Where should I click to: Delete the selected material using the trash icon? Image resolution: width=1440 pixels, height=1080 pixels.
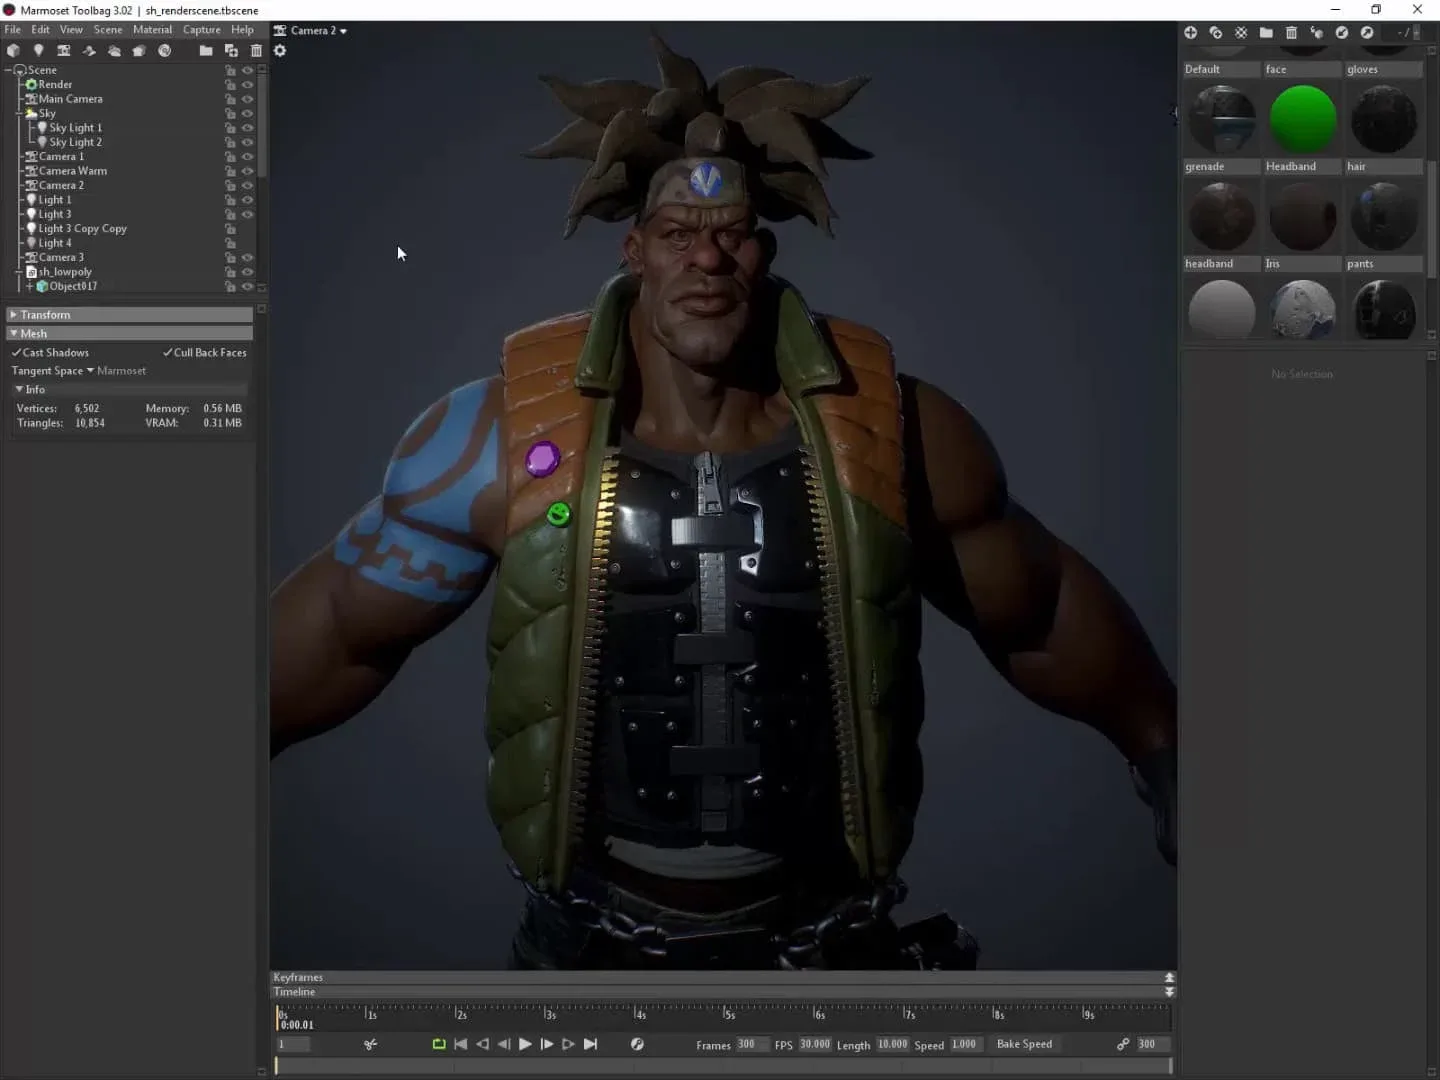point(1290,32)
